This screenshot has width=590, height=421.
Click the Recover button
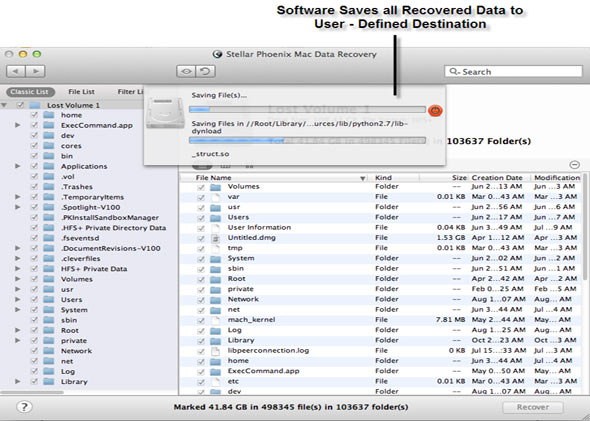click(533, 407)
